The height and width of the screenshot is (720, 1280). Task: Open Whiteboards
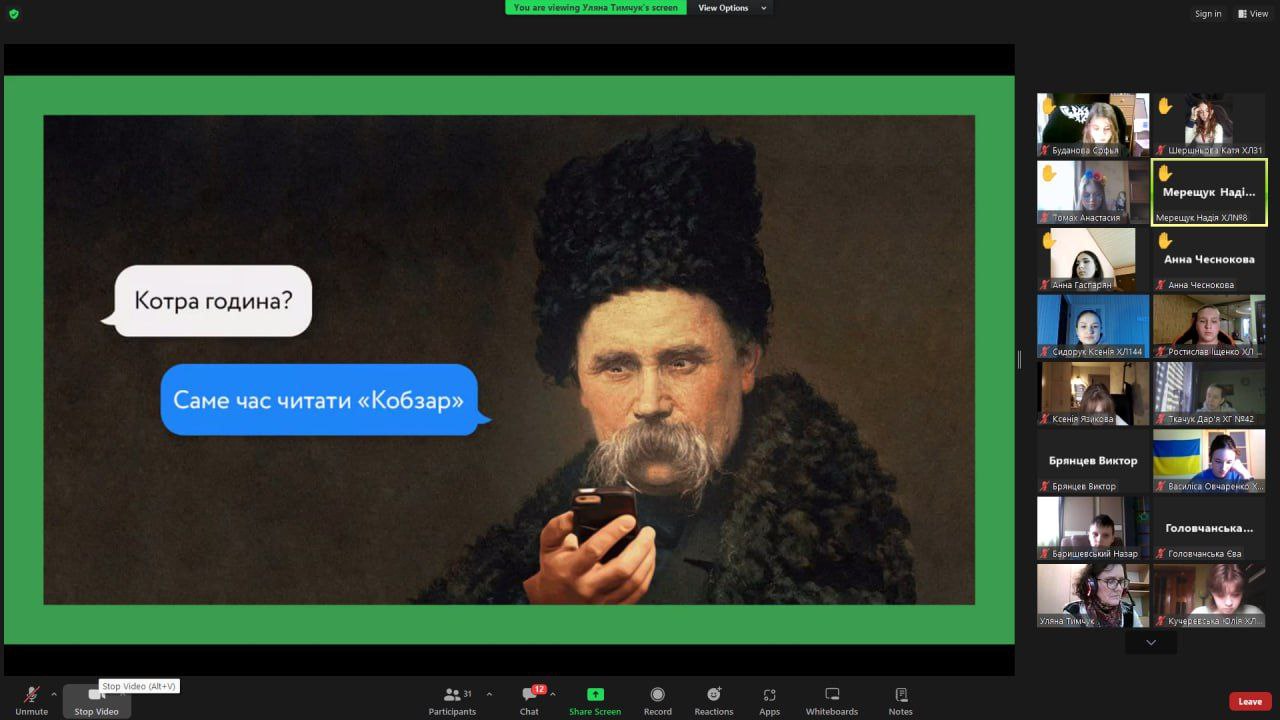tap(831, 700)
